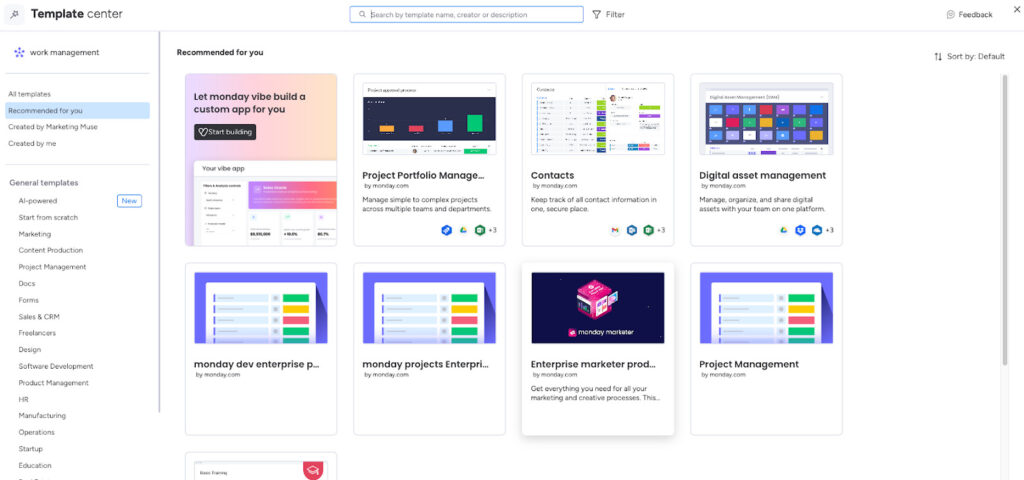
Task: Click the New badge beside AI-powered
Action: coord(129,200)
